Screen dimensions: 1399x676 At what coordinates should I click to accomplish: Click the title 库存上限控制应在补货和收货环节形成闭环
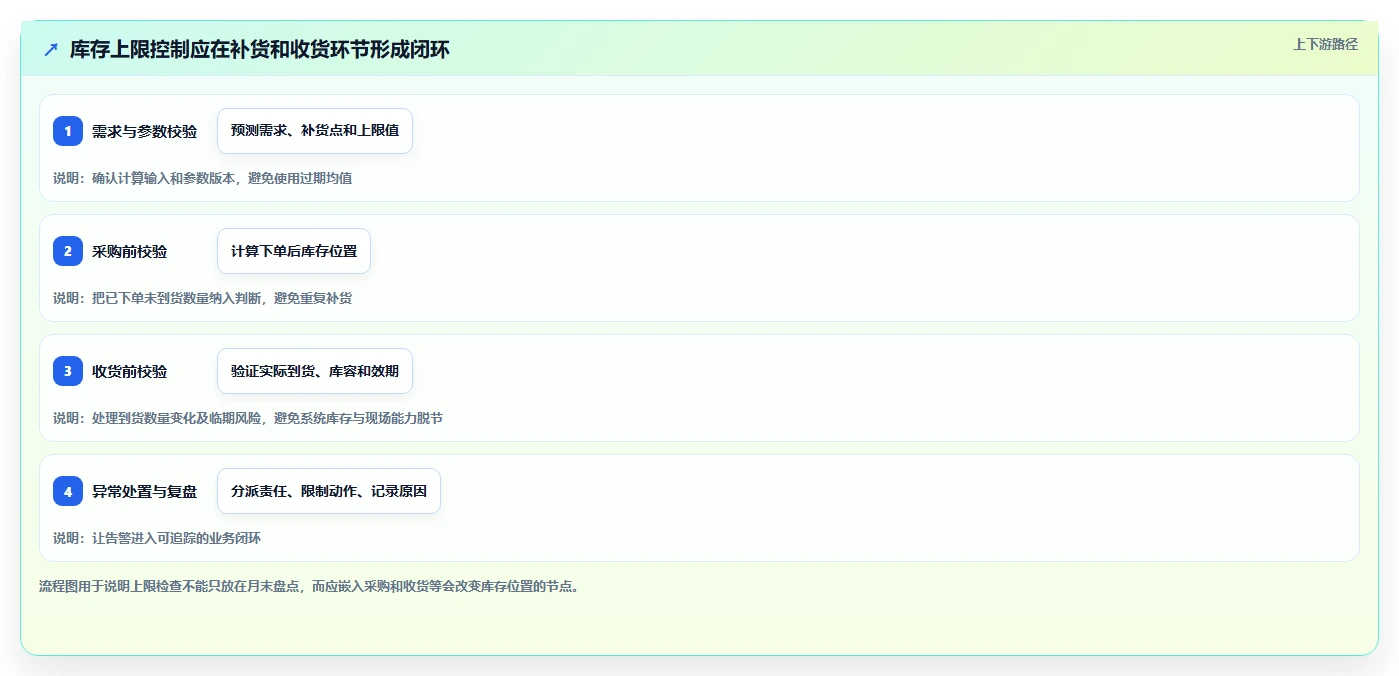(260, 49)
